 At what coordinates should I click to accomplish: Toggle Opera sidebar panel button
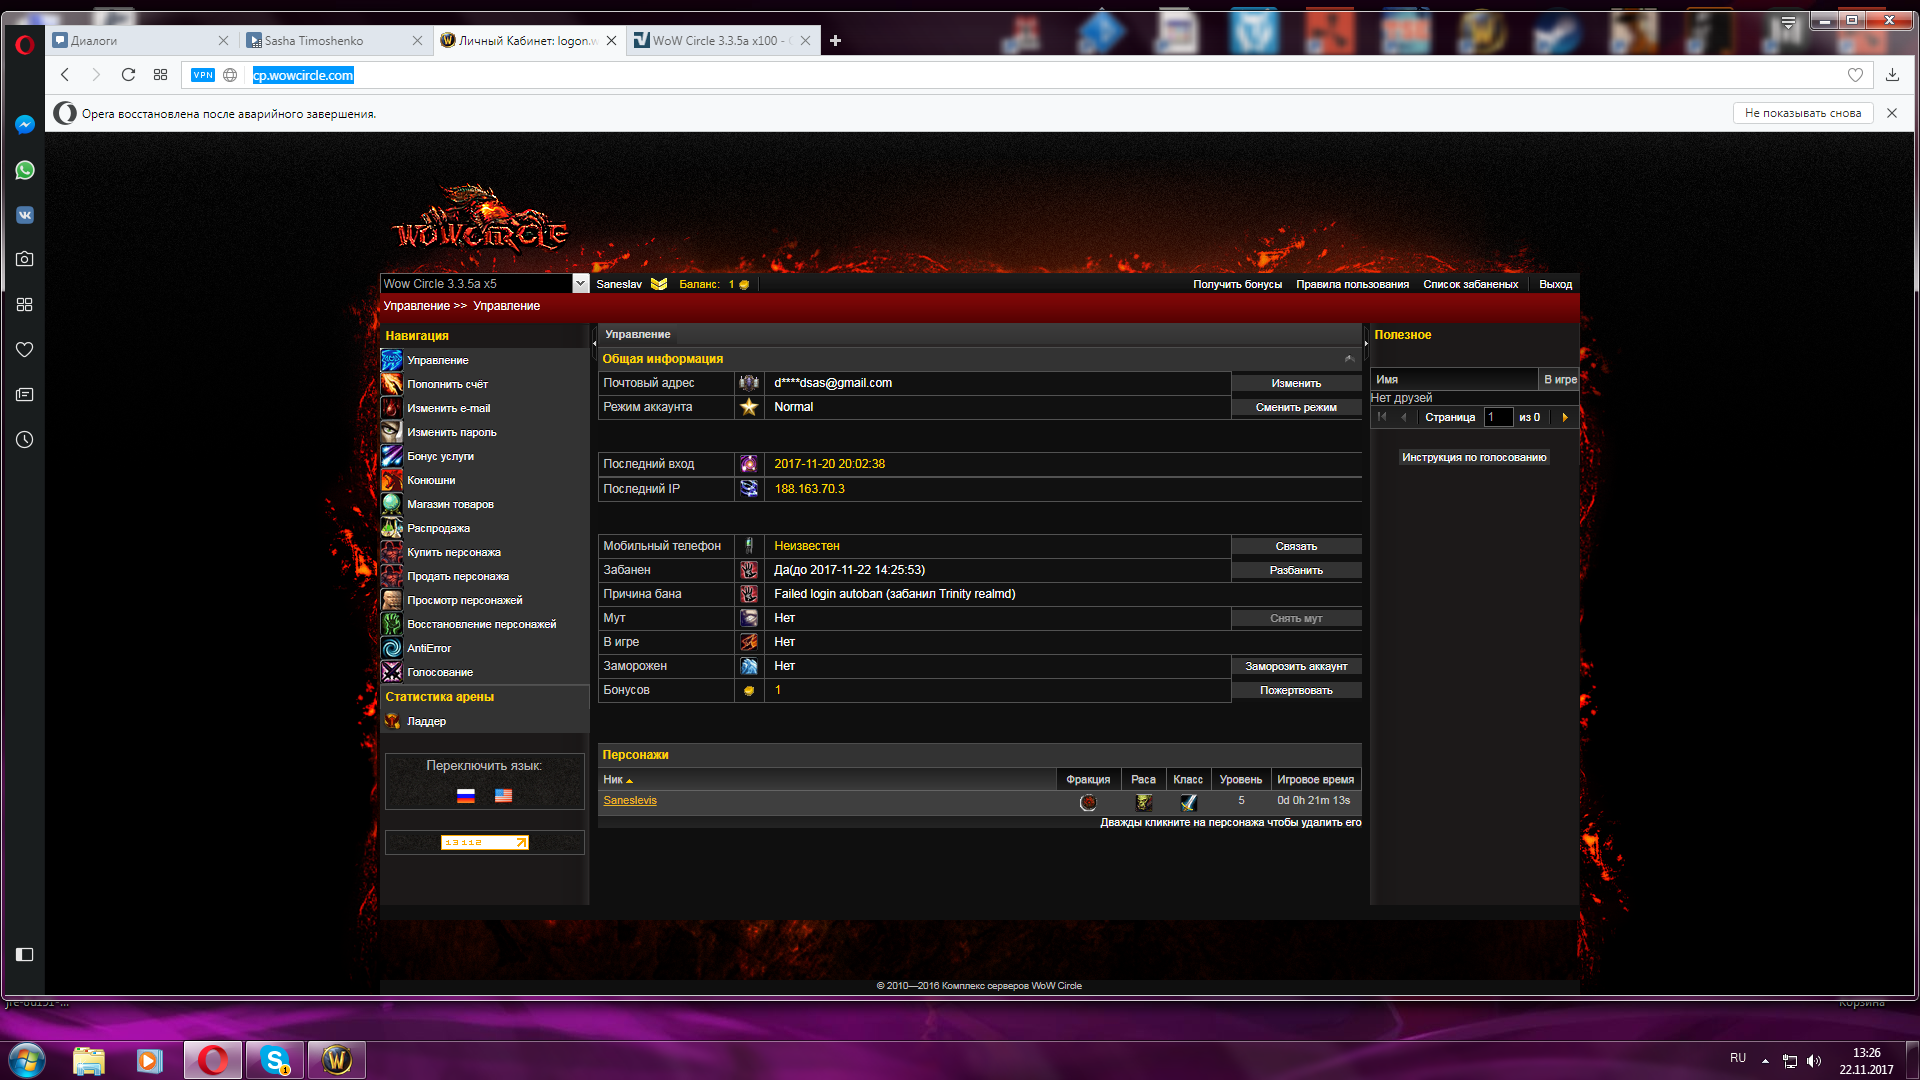click(x=25, y=955)
